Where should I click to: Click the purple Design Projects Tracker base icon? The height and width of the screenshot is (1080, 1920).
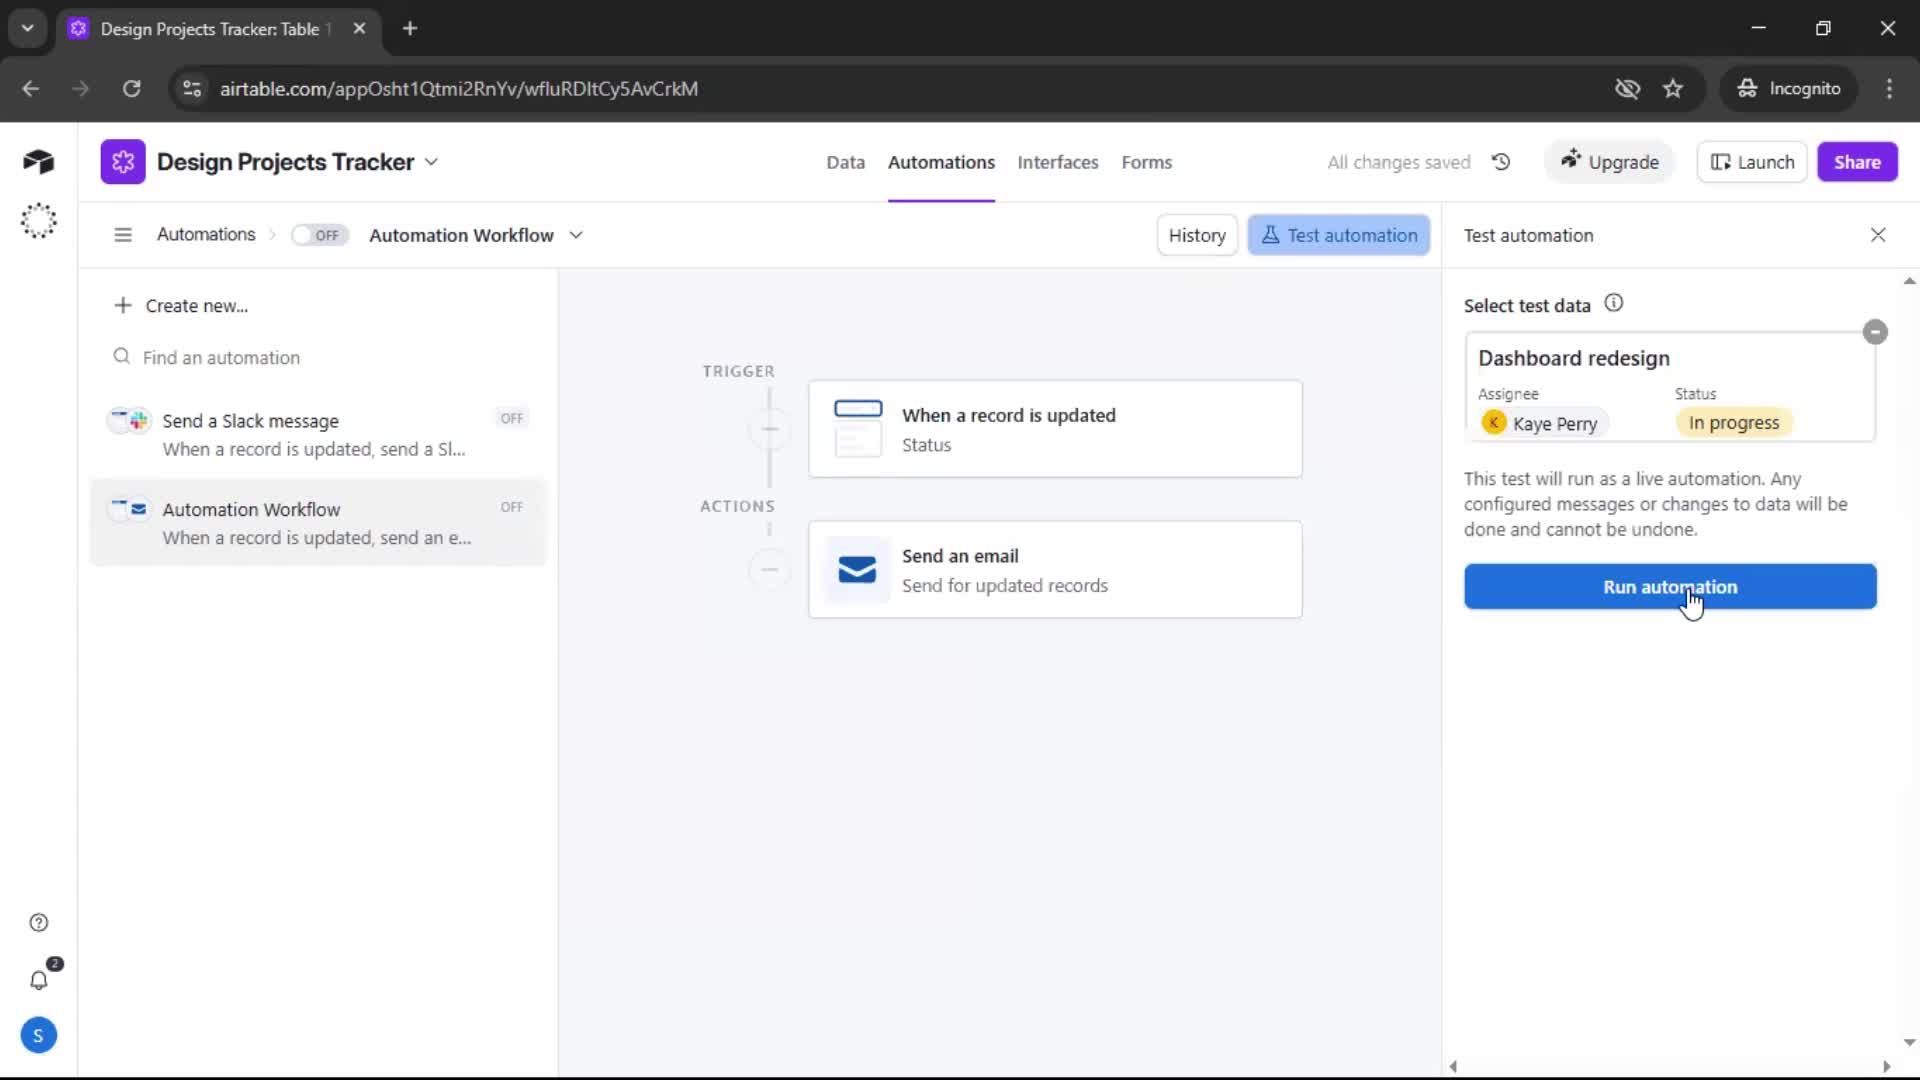click(x=123, y=162)
